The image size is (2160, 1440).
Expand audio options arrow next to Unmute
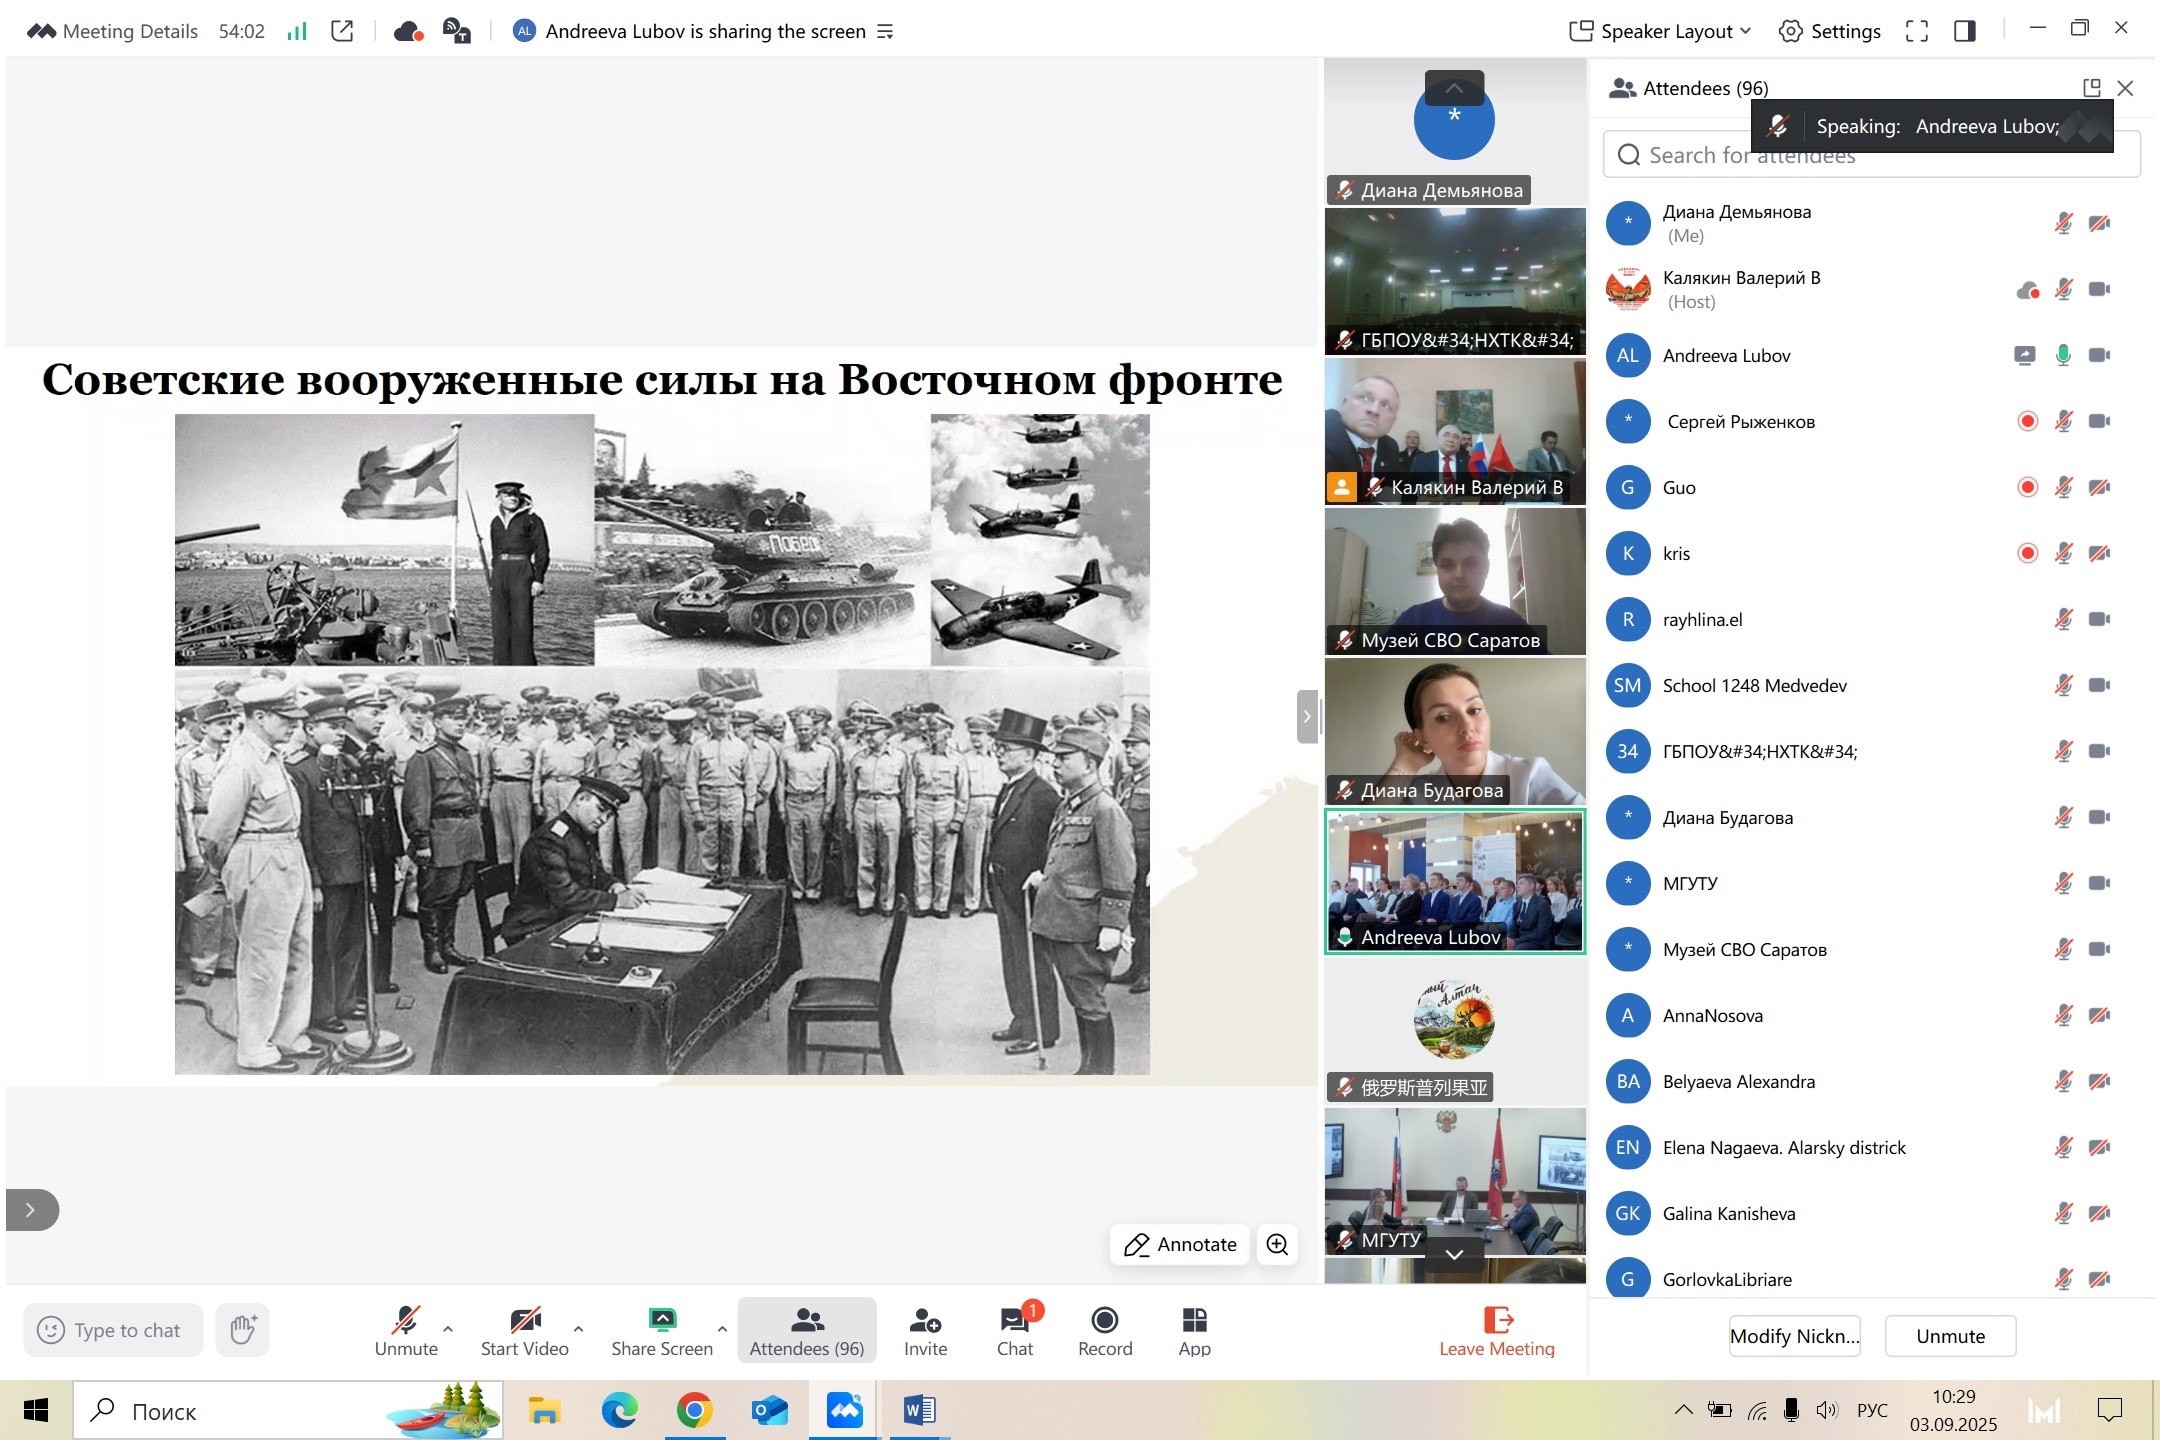[x=448, y=1329]
